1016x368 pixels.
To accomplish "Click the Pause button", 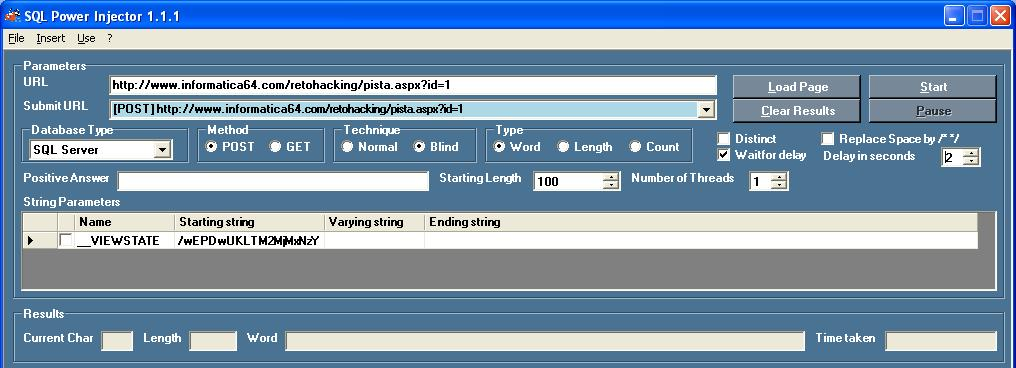I will point(932,111).
